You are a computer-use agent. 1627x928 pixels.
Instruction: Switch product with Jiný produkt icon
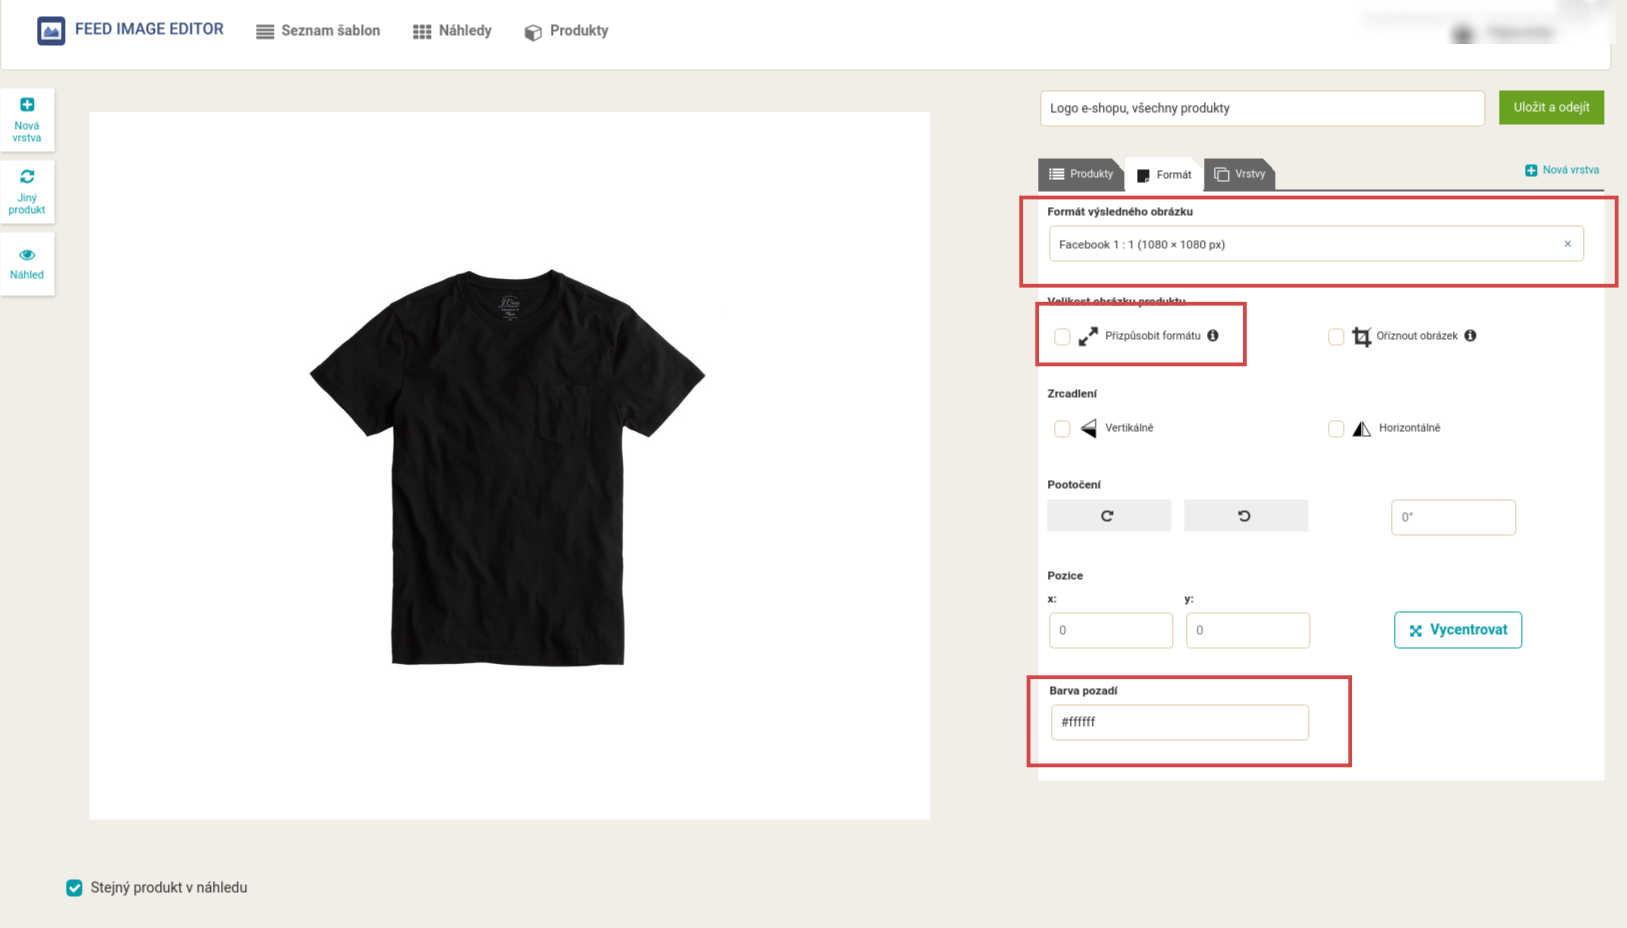click(x=27, y=178)
